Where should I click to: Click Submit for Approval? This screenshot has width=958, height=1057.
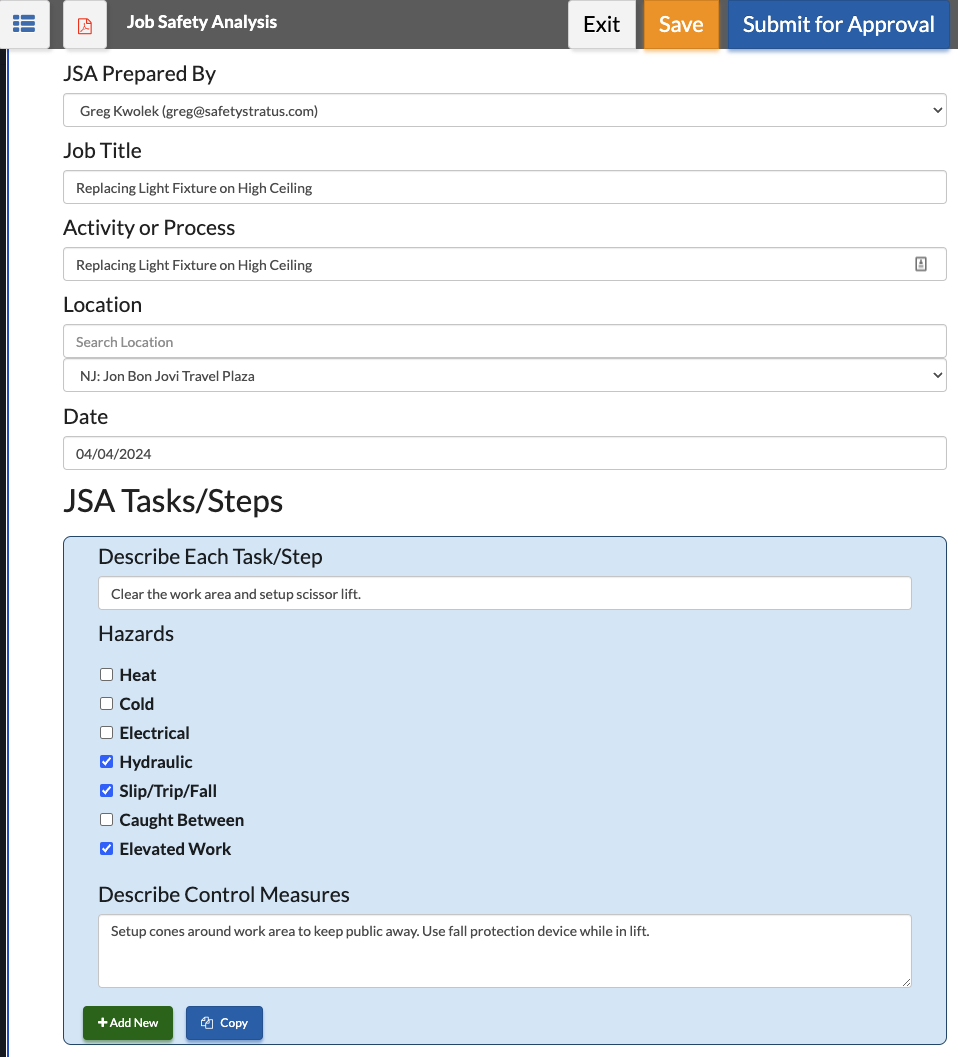click(x=838, y=24)
